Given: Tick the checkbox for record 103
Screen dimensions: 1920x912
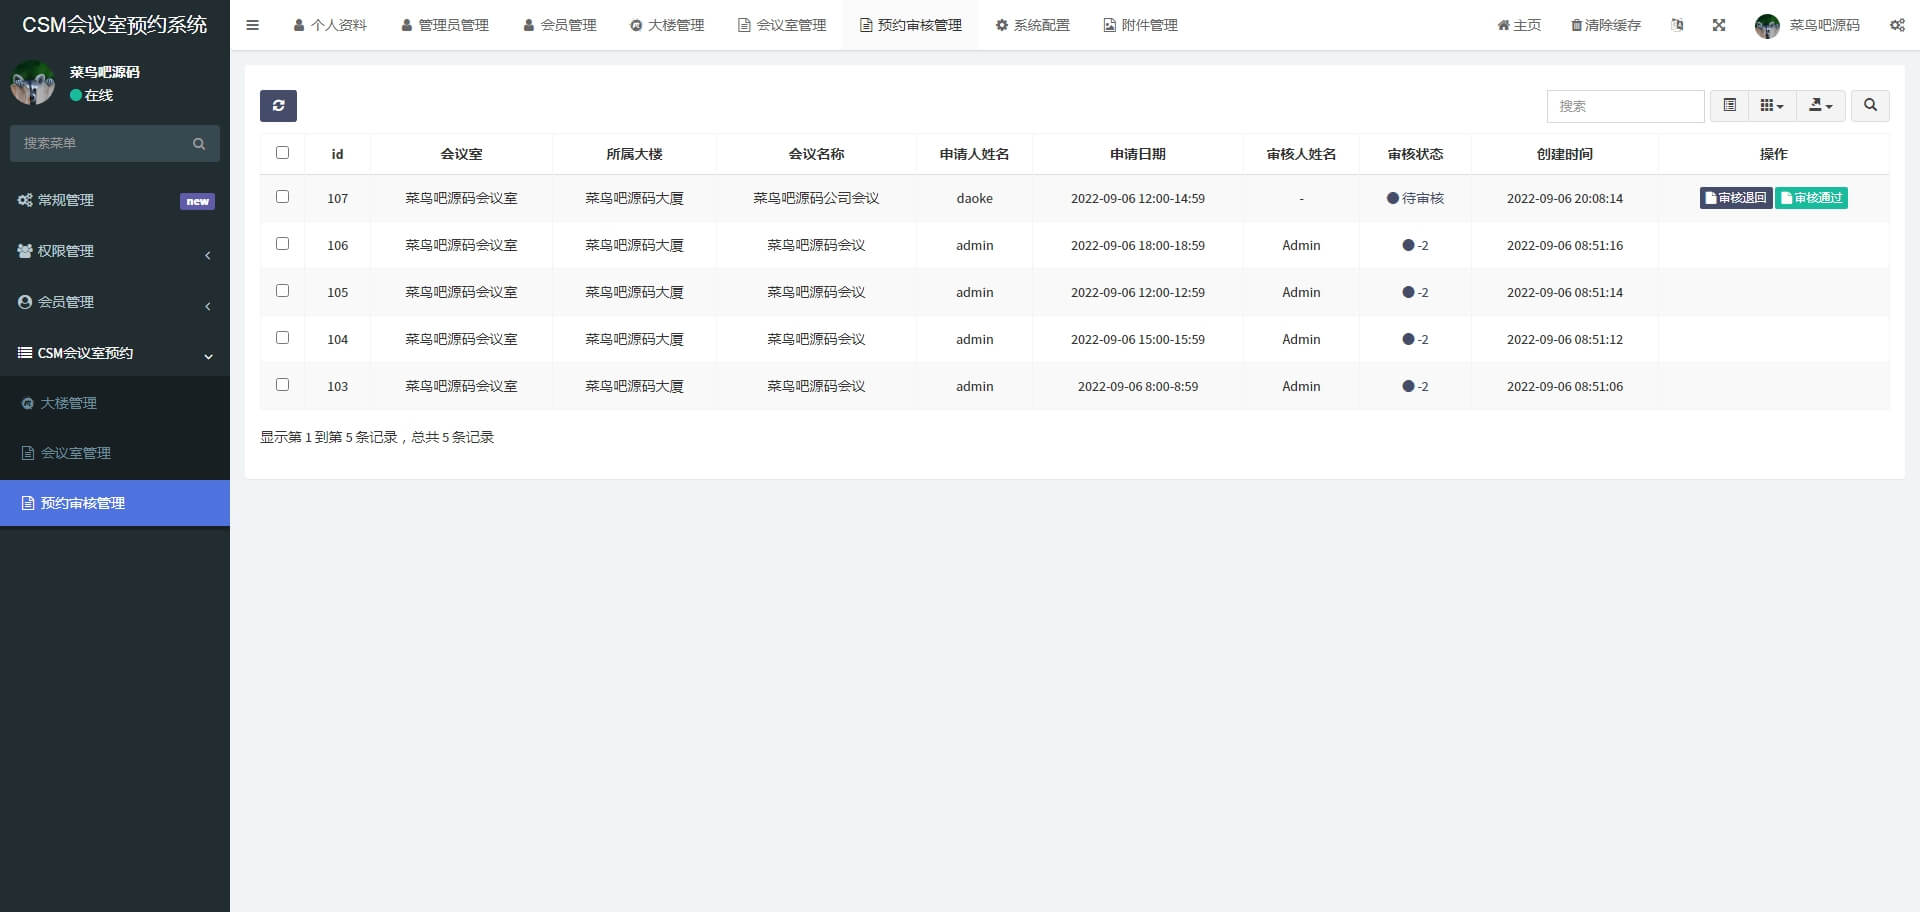Looking at the screenshot, I should pos(283,385).
